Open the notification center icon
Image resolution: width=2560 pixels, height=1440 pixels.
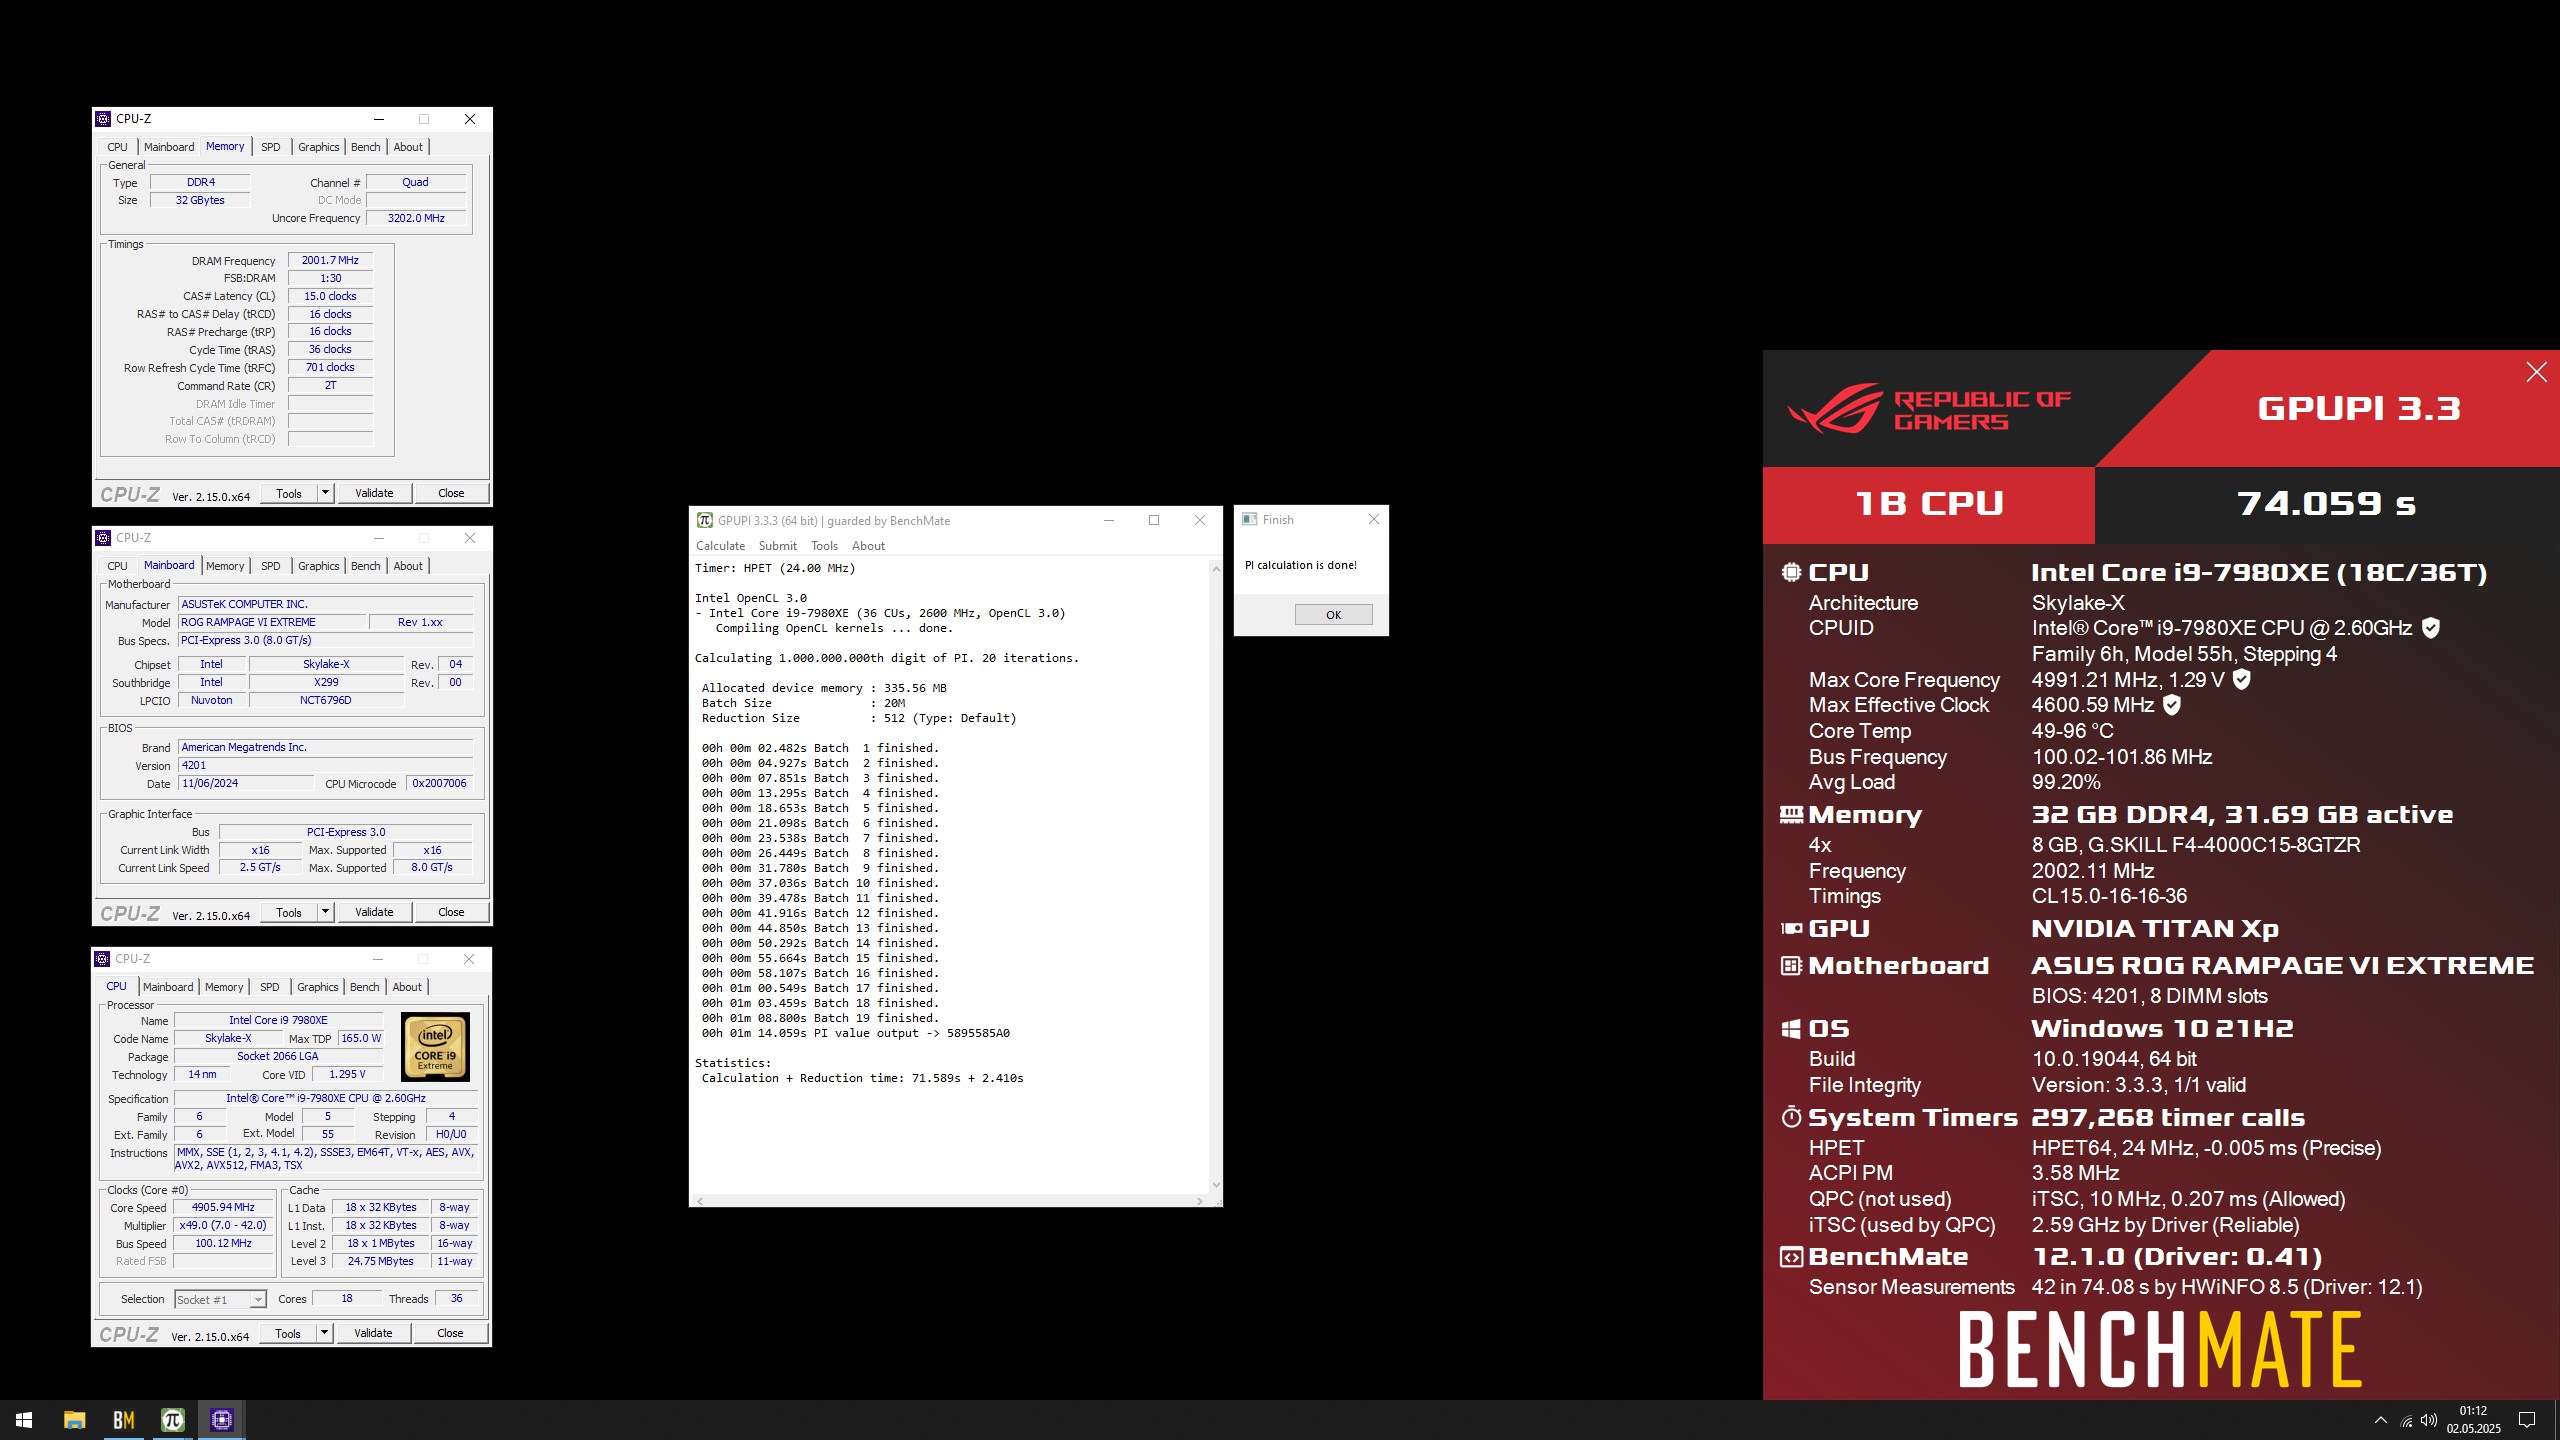point(2527,1420)
